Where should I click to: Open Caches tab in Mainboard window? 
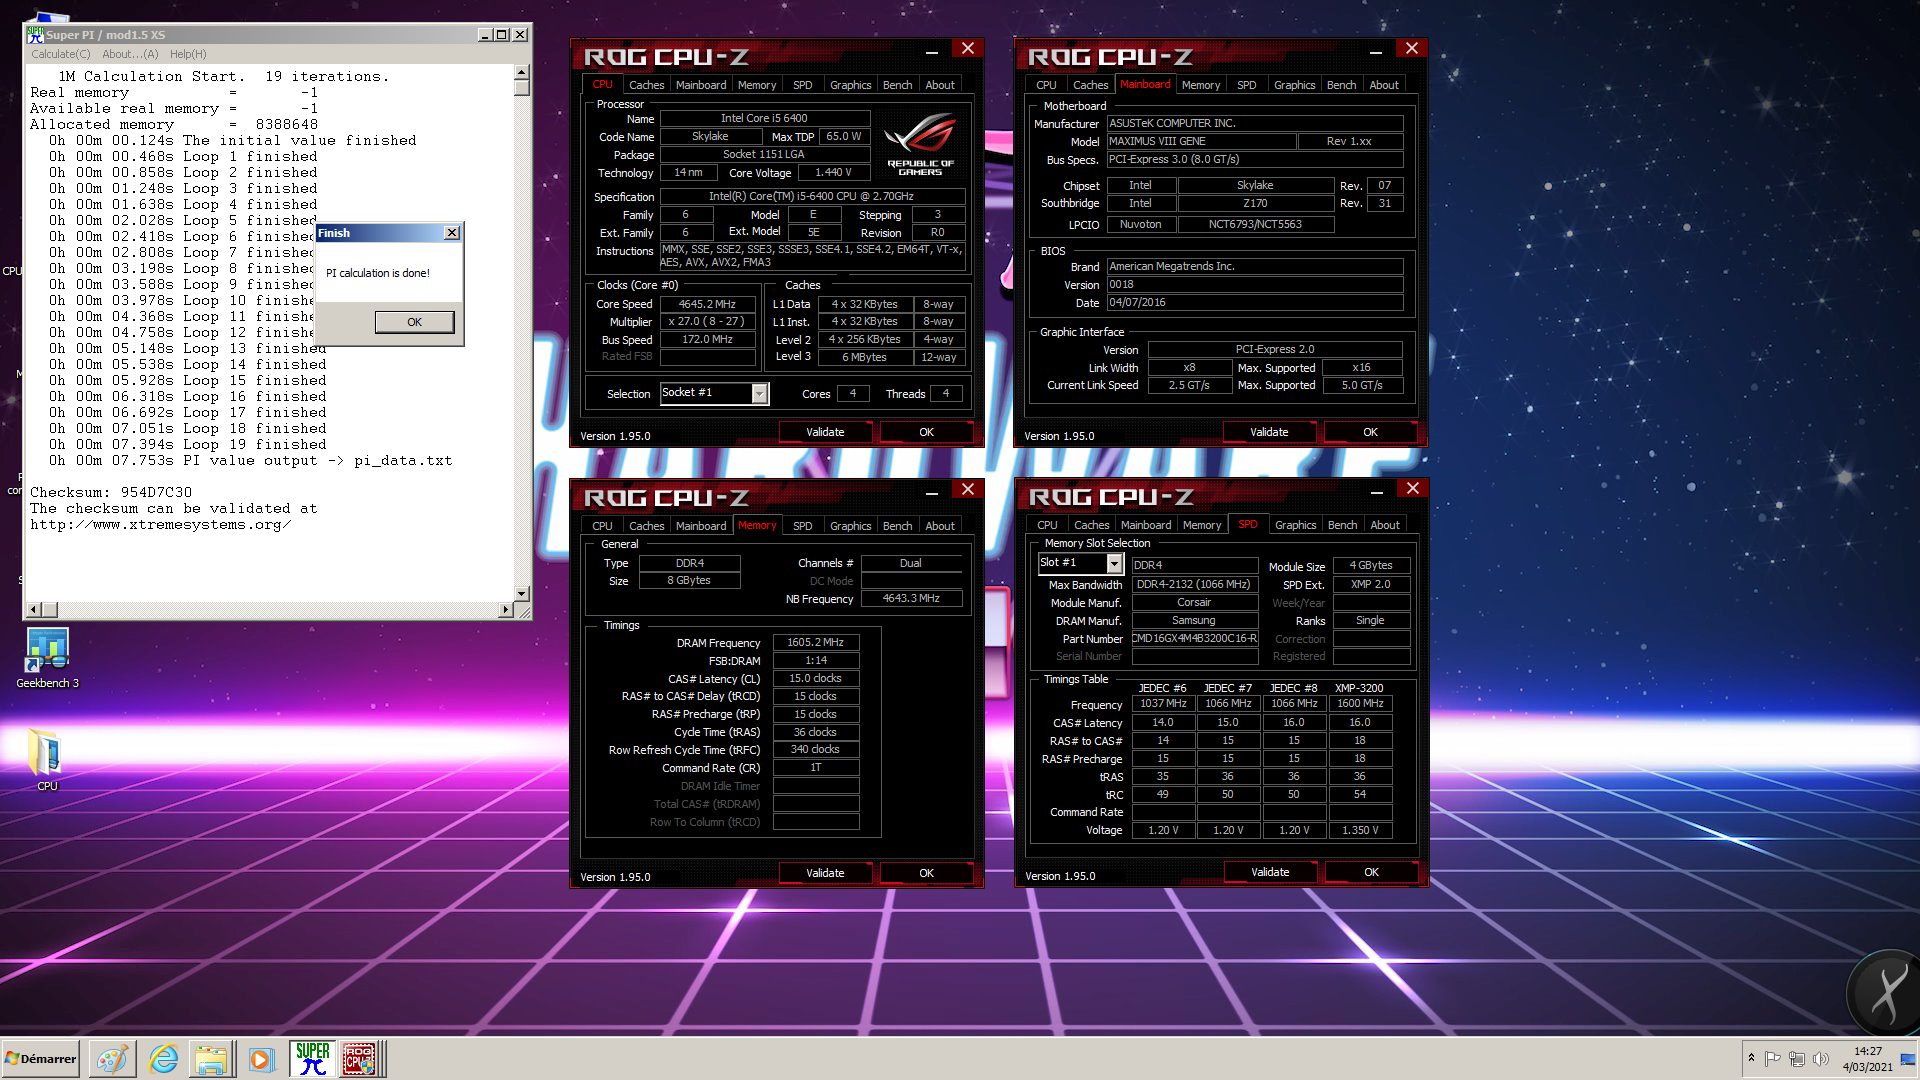[1090, 85]
